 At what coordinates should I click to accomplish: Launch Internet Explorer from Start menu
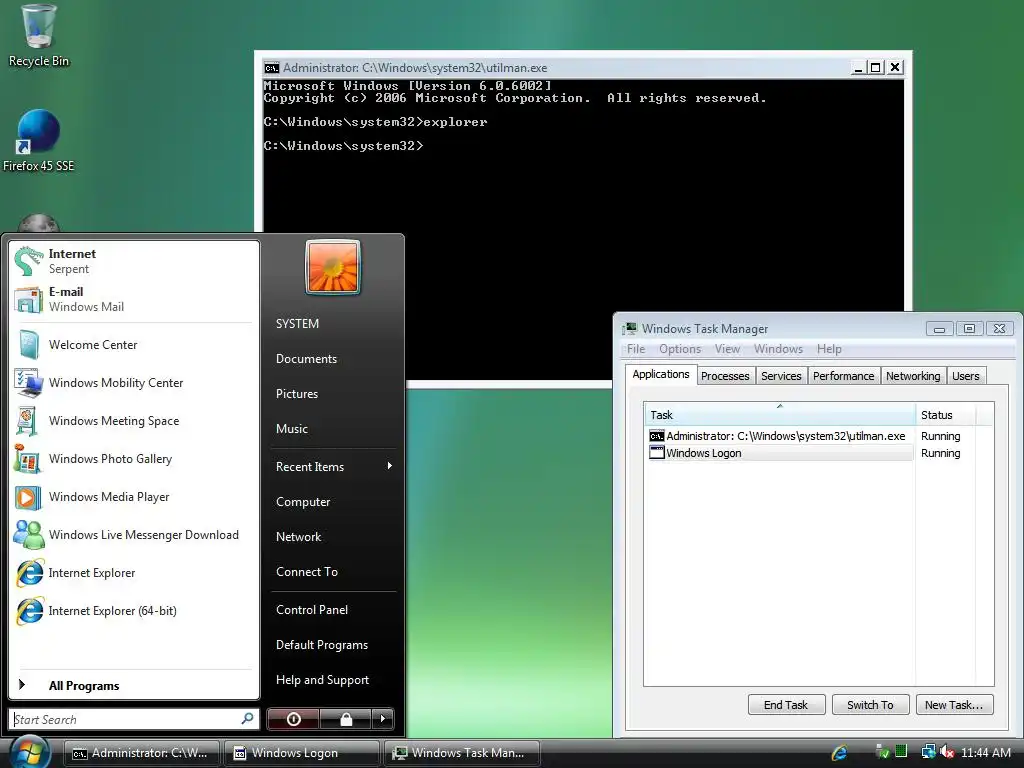click(134, 573)
